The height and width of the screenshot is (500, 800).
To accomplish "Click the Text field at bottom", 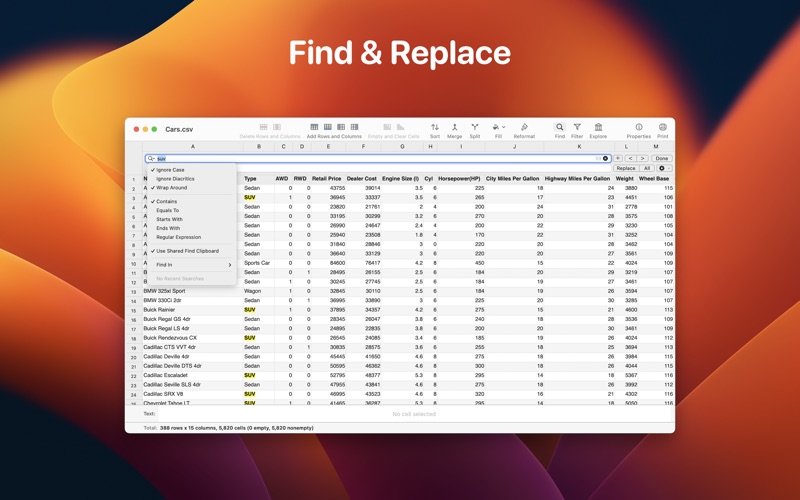I will 414,414.
